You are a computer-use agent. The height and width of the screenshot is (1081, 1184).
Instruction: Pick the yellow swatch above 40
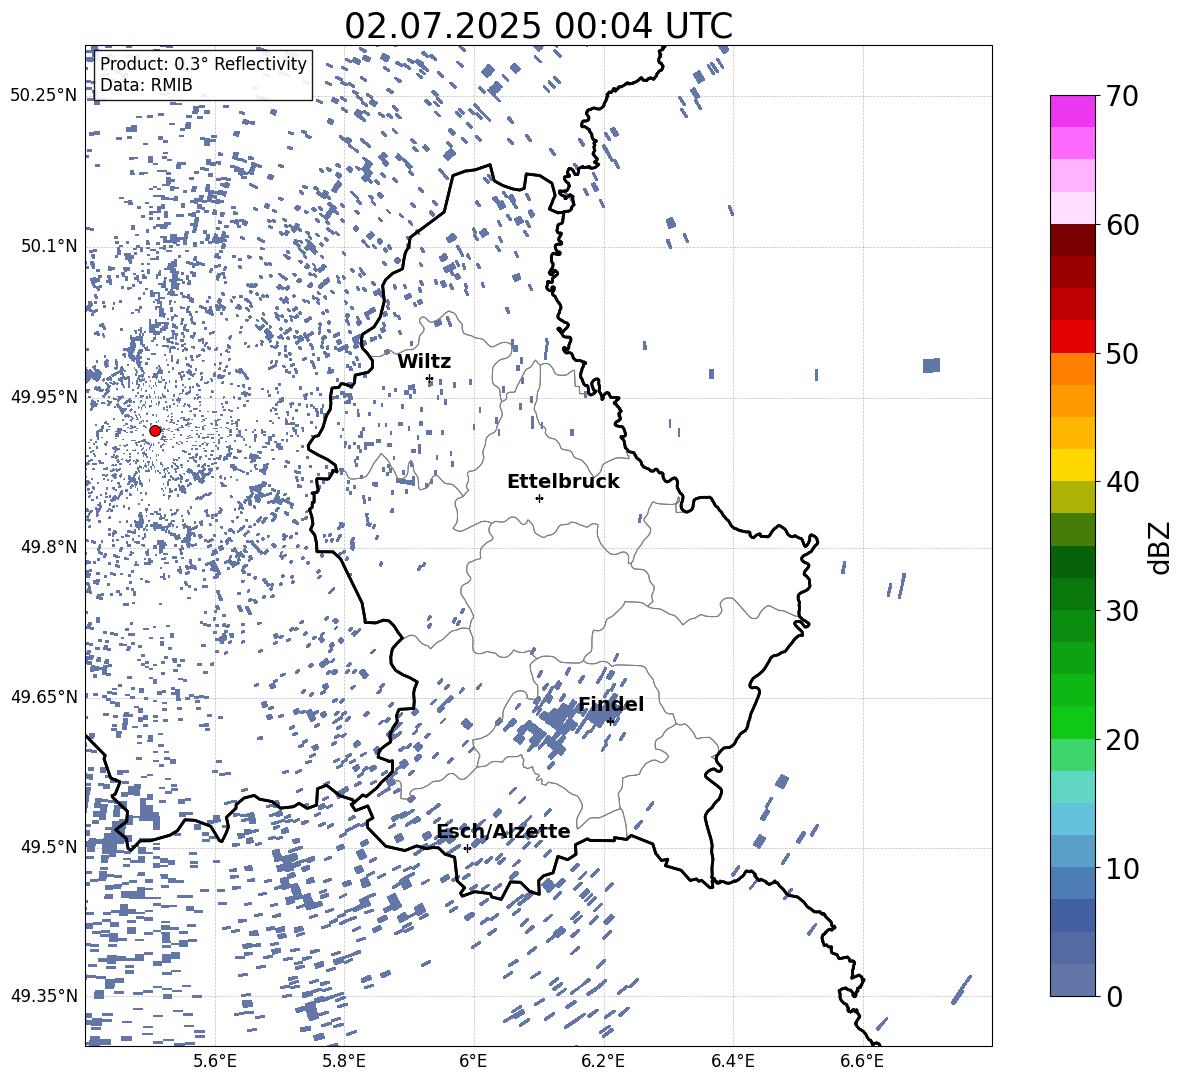pos(1073,466)
